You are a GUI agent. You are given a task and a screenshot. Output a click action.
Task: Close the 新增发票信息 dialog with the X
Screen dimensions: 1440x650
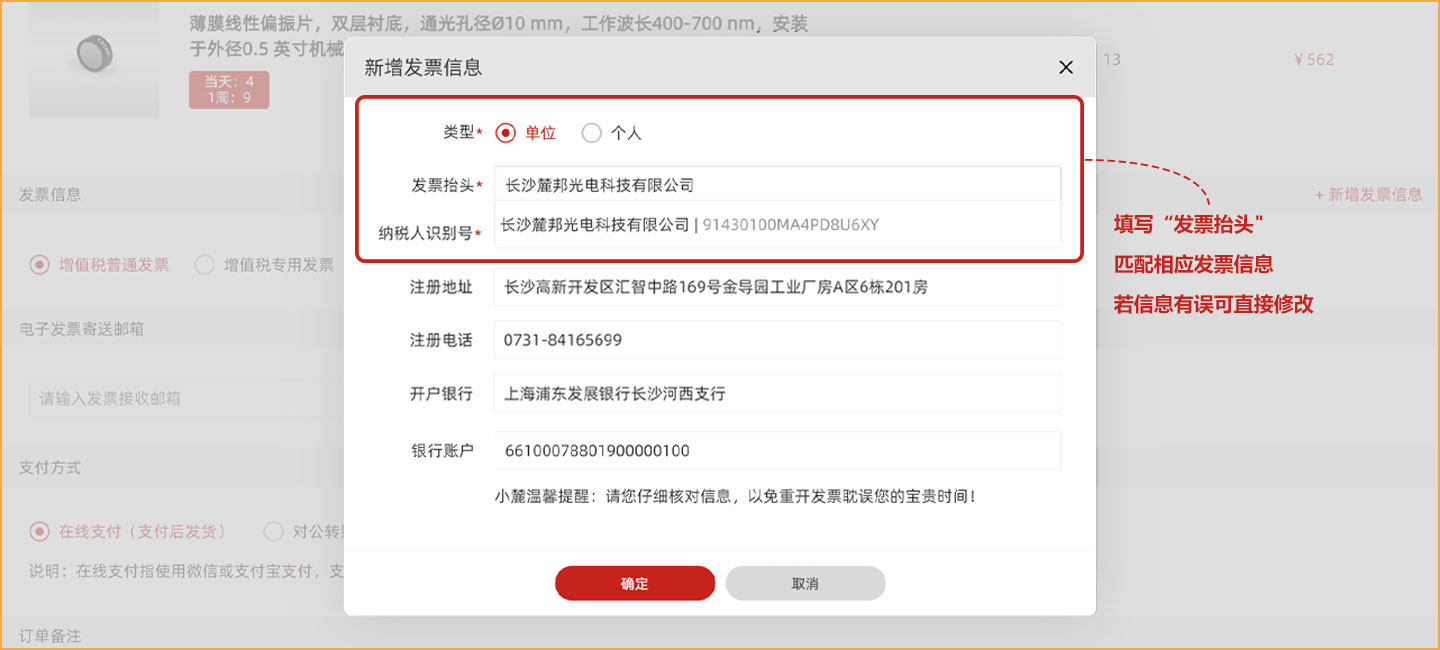(1066, 67)
